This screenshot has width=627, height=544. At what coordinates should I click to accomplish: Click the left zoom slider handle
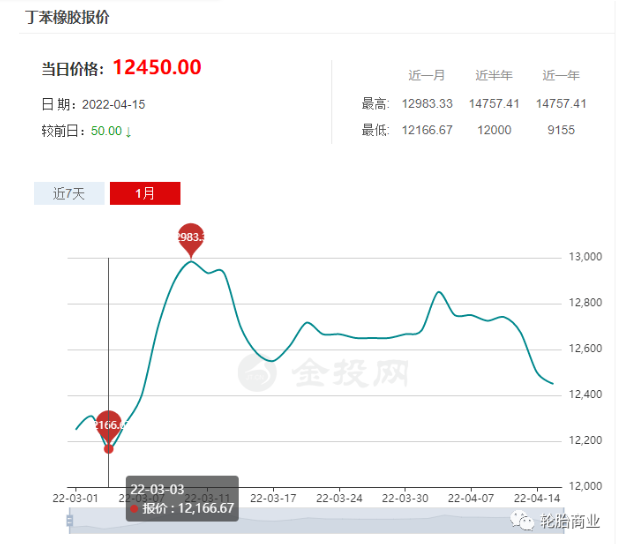coord(70,520)
